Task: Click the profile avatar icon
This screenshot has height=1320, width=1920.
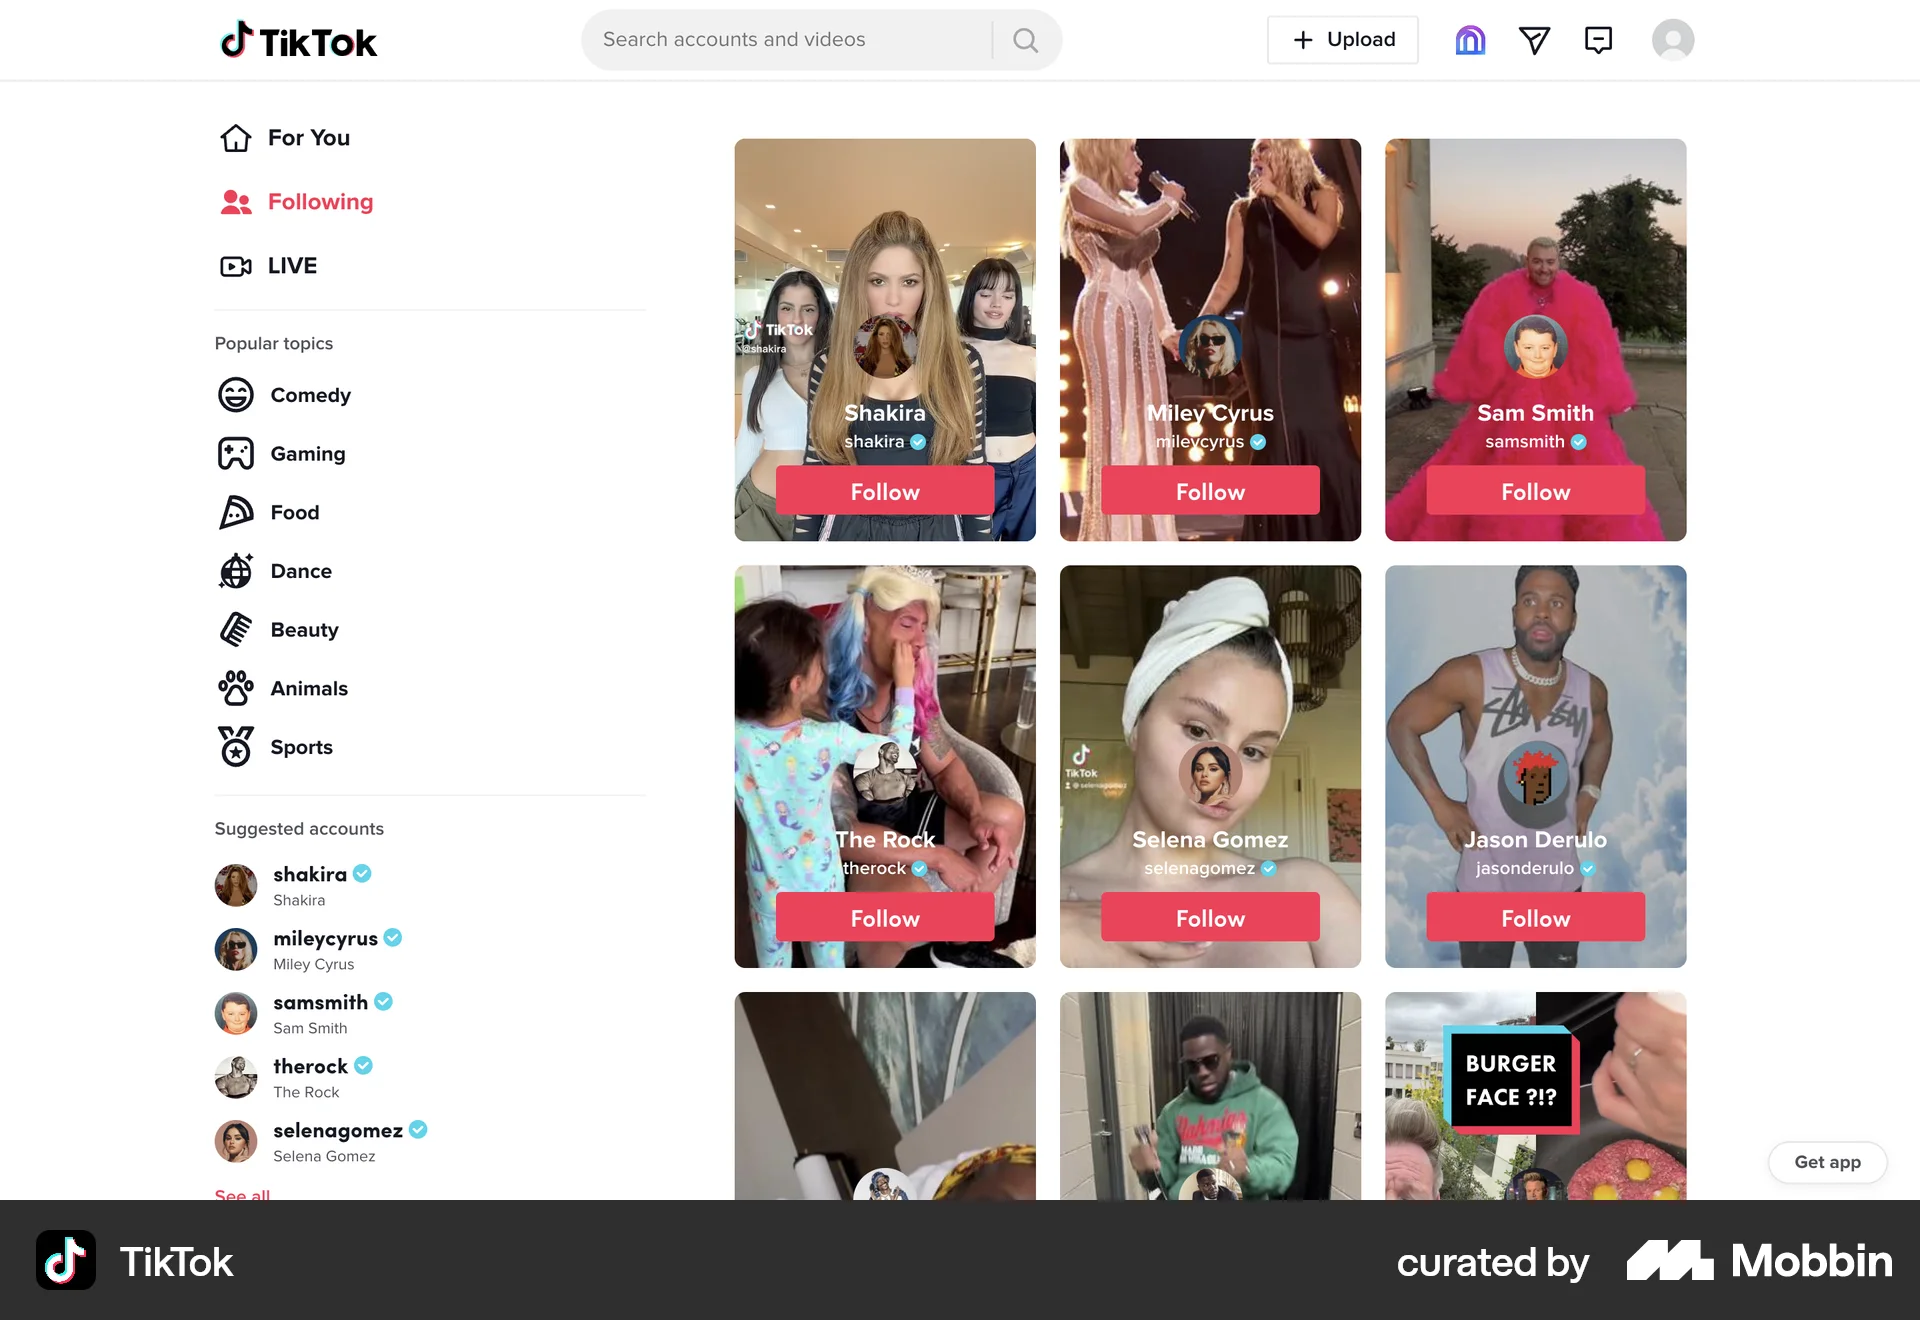Action: [1673, 40]
